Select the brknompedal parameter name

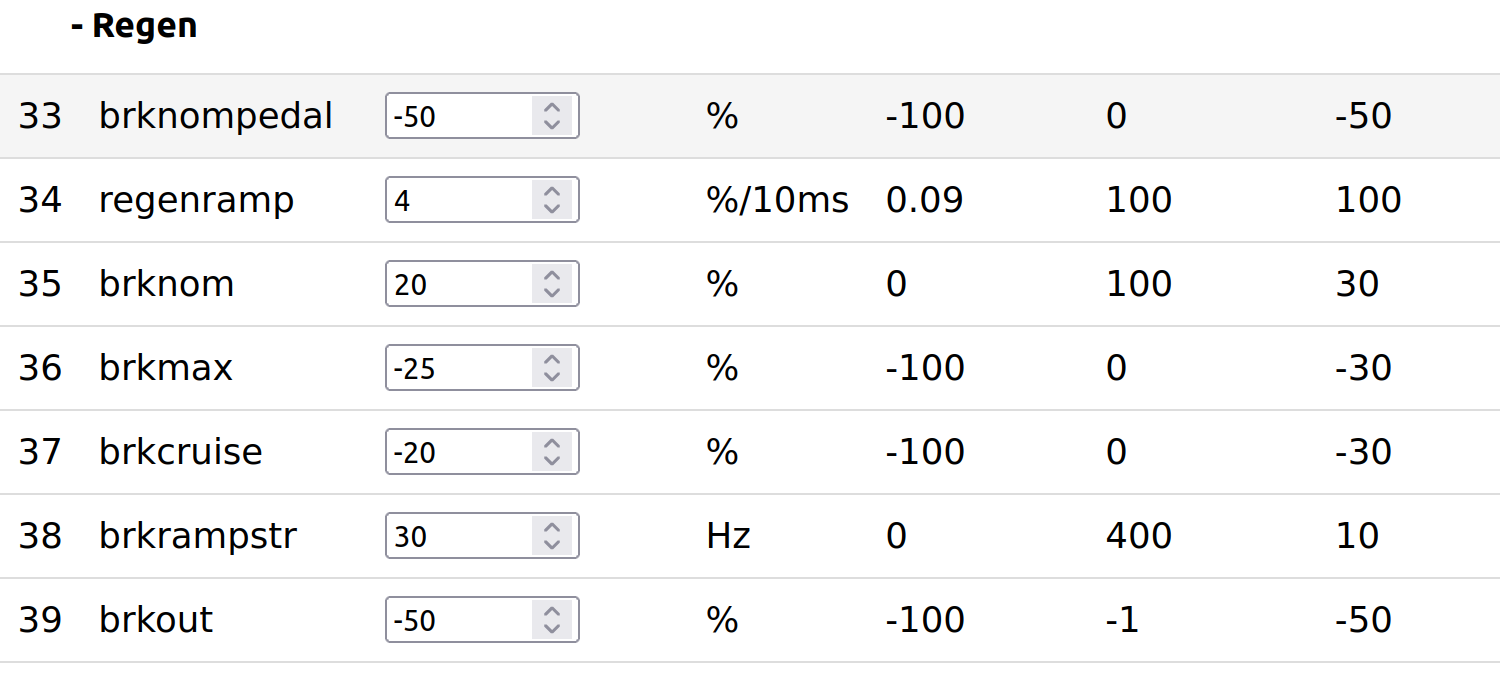tap(215, 116)
